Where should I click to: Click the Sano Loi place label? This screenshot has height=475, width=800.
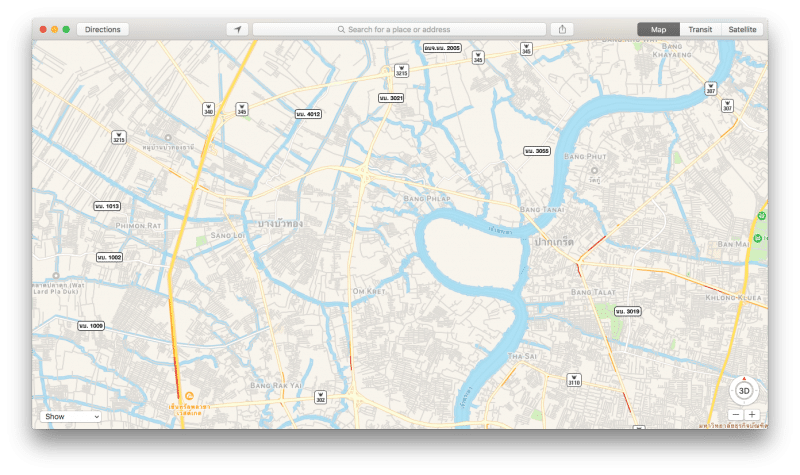click(x=228, y=235)
